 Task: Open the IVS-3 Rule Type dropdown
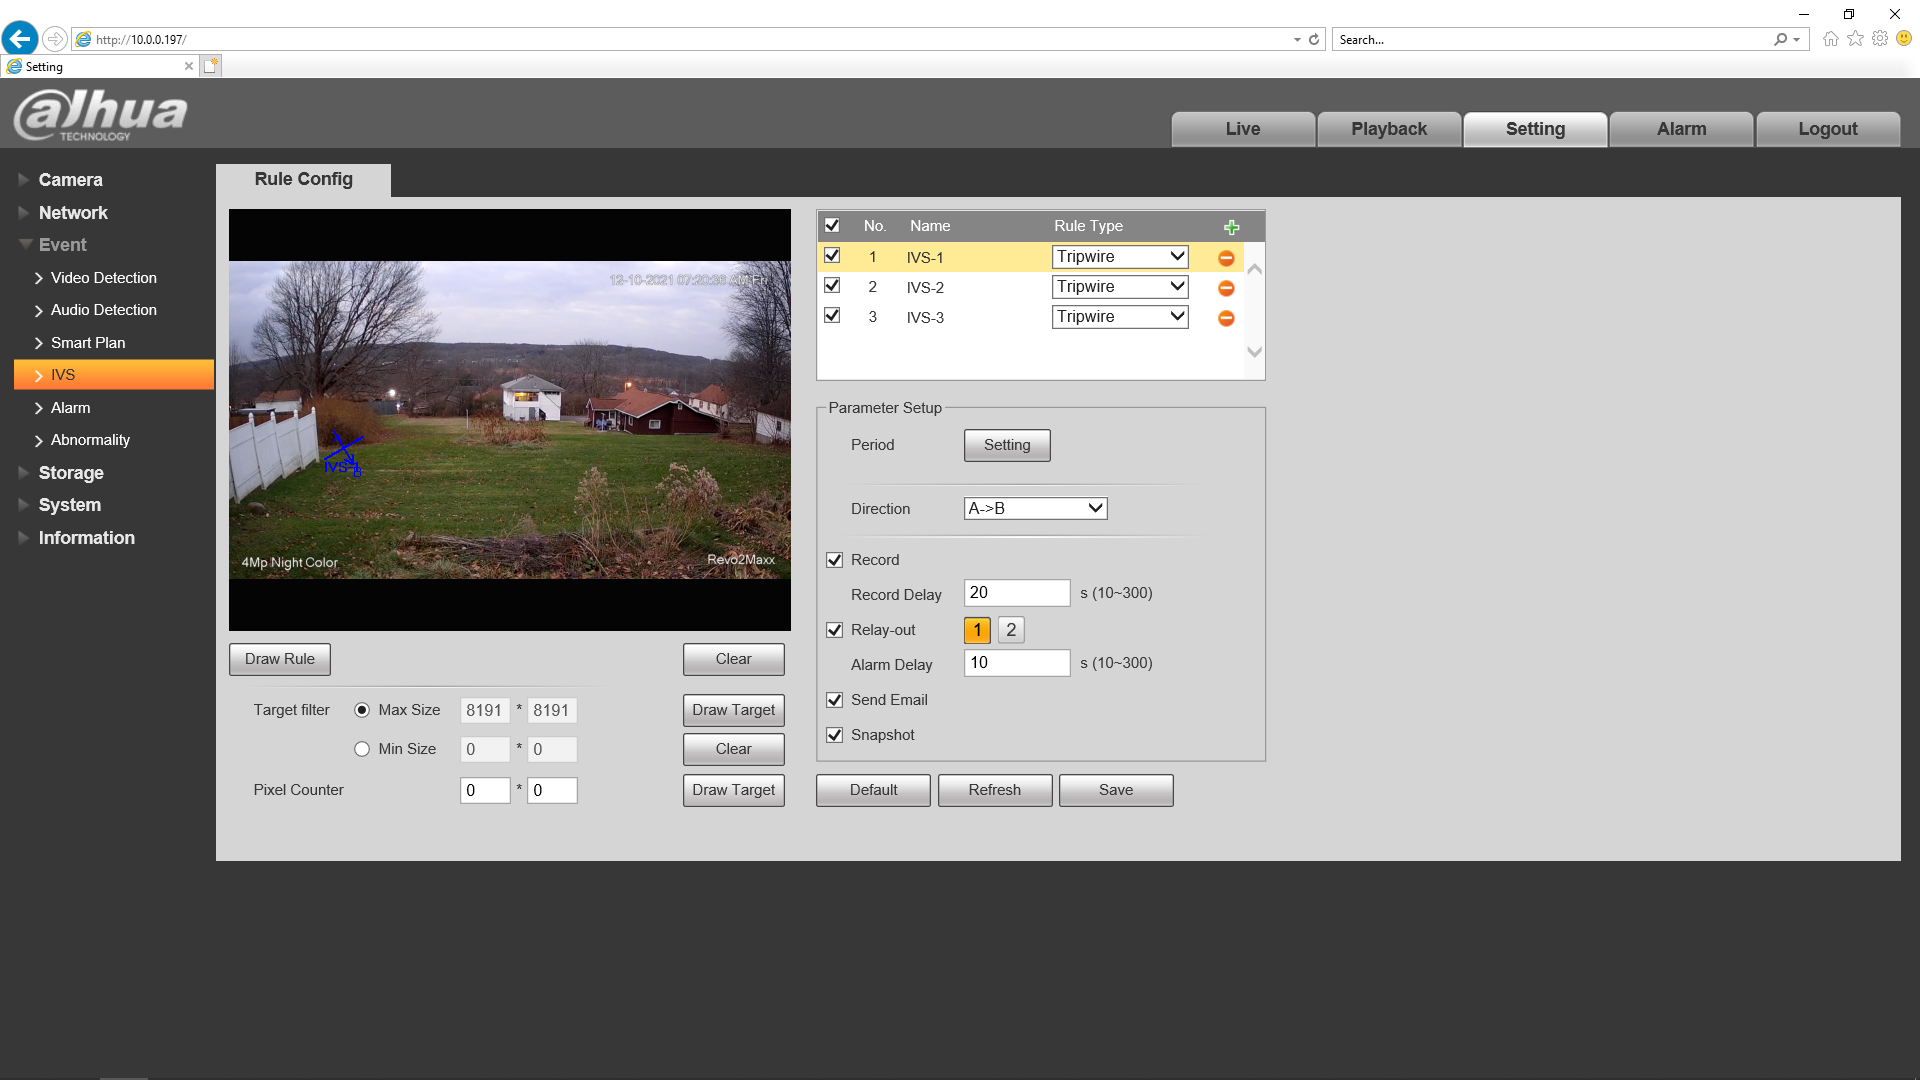point(1120,317)
